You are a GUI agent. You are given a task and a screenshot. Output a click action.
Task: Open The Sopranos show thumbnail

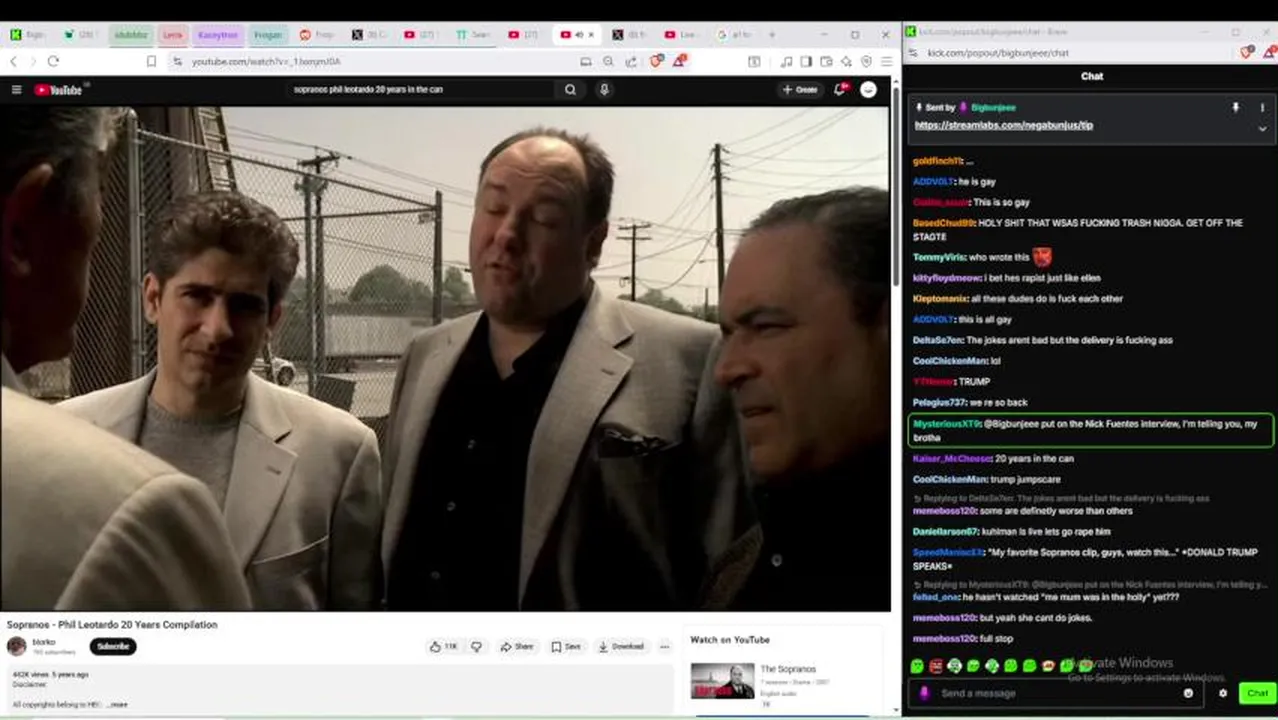pos(723,680)
